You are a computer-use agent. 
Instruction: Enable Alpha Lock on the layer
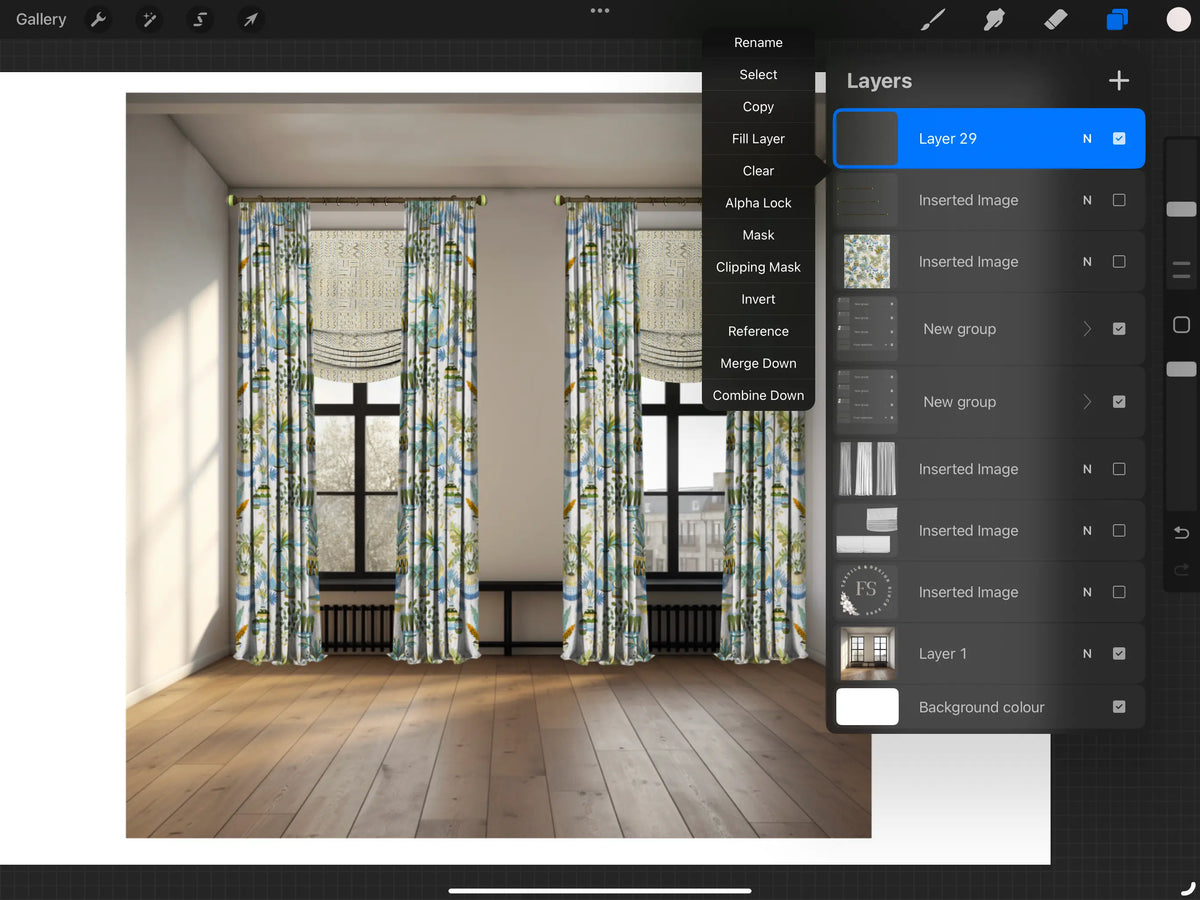coord(758,203)
